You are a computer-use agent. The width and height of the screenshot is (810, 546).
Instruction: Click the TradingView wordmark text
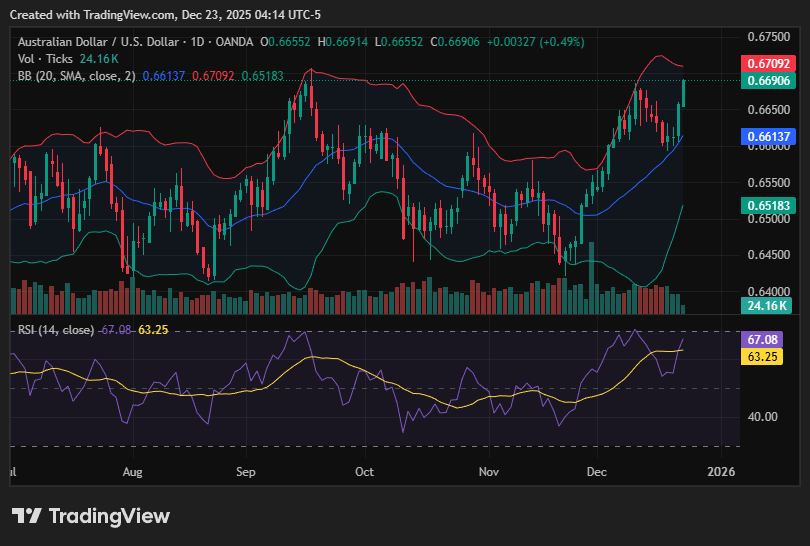(x=109, y=516)
